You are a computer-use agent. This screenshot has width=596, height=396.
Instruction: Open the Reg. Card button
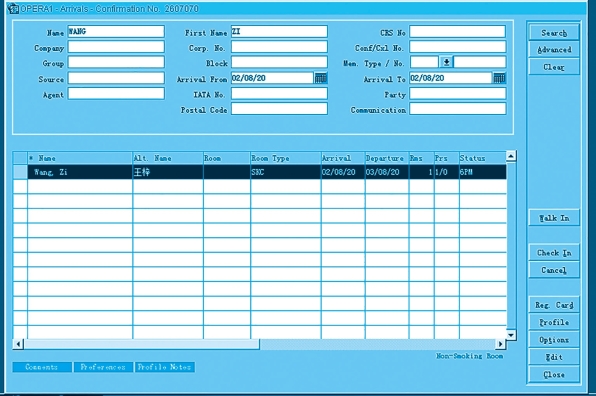[554, 305]
